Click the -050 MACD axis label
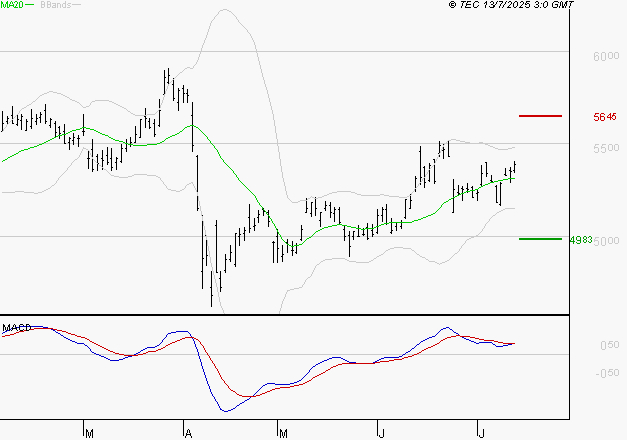This screenshot has width=627, height=440. pyautogui.click(x=605, y=374)
